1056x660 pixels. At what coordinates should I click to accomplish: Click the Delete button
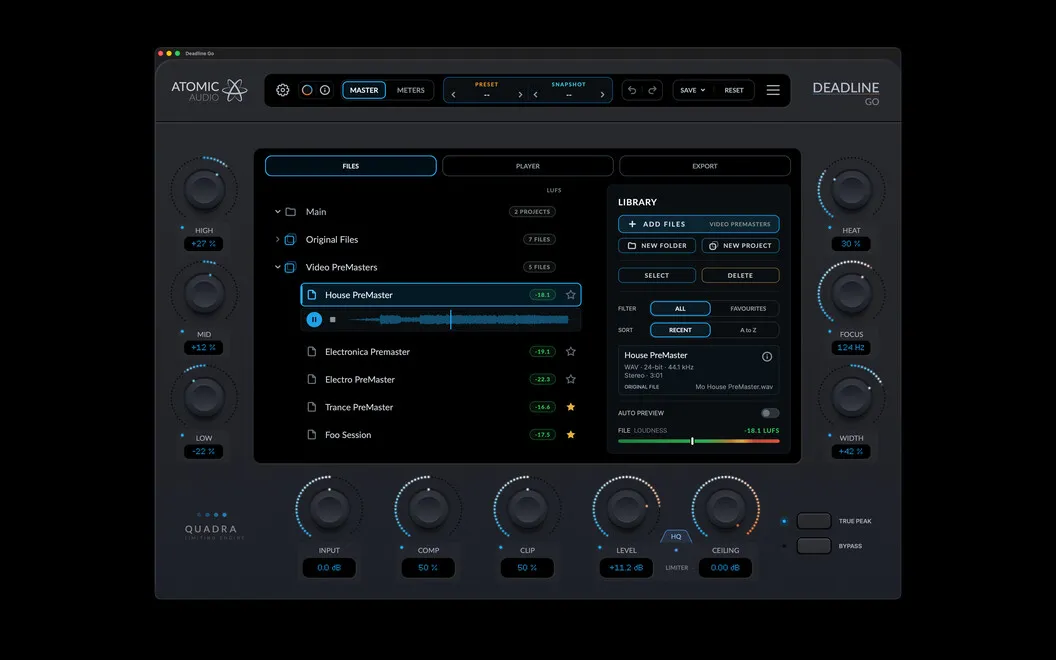740,275
